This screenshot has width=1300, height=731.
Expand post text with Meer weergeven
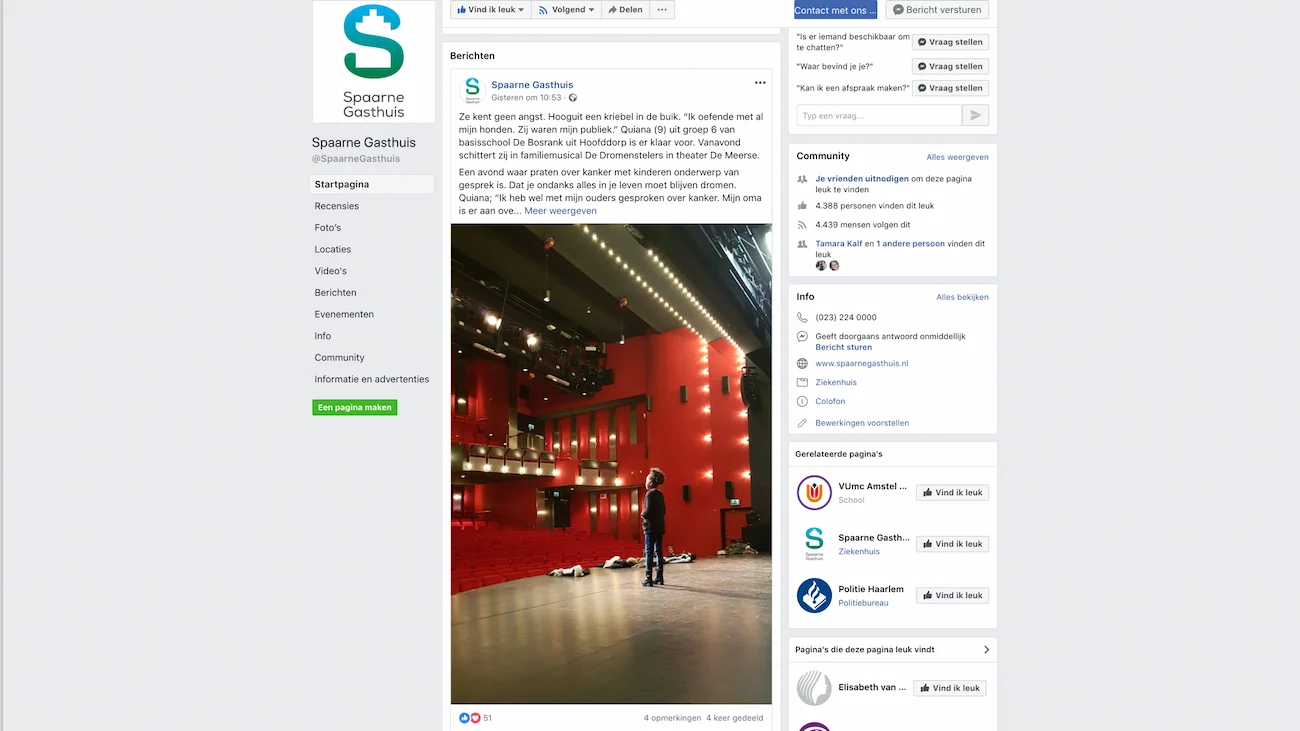[x=561, y=211]
